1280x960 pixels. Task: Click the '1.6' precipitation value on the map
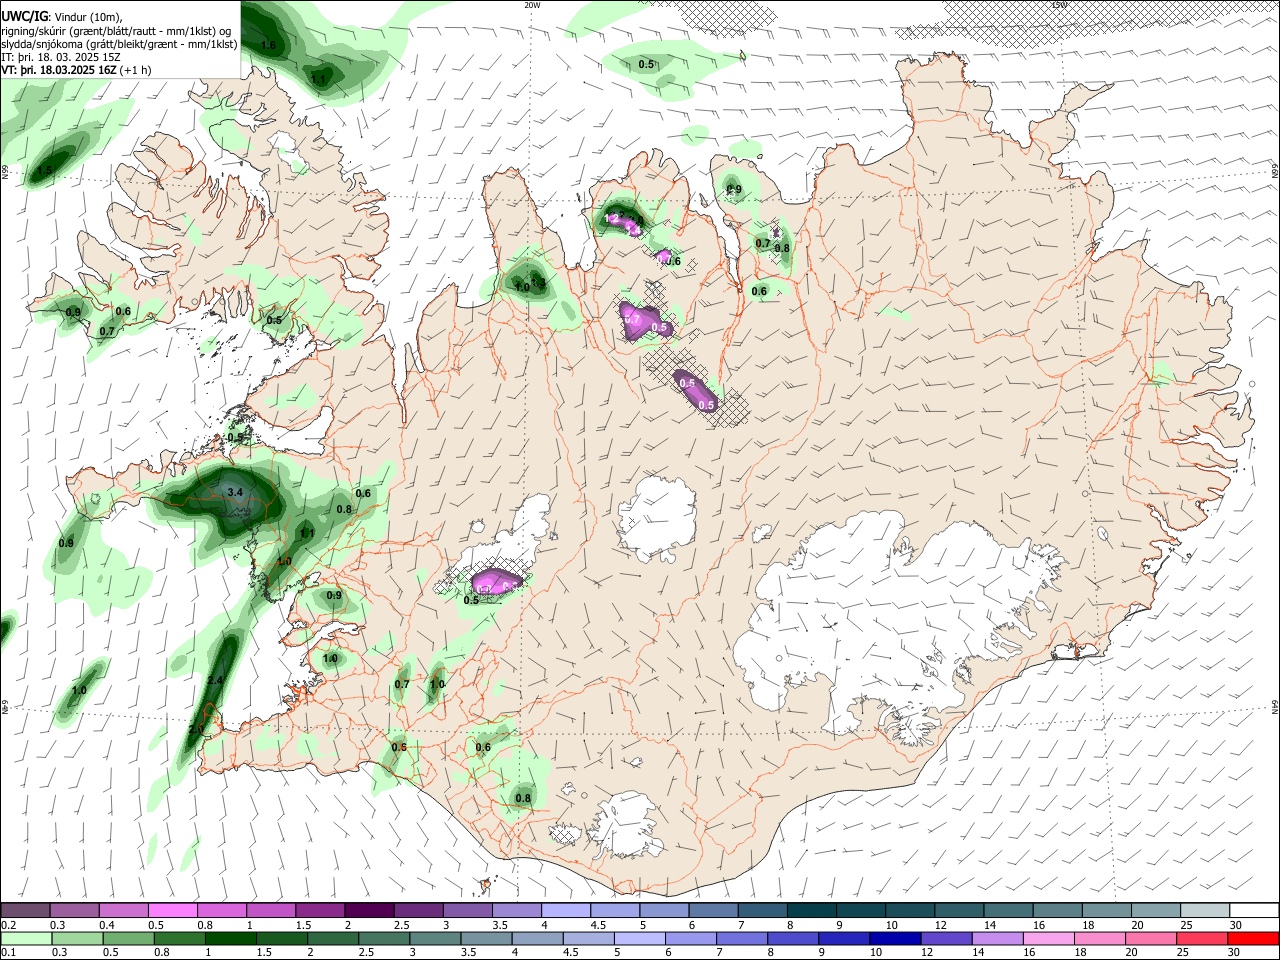pos(268,45)
